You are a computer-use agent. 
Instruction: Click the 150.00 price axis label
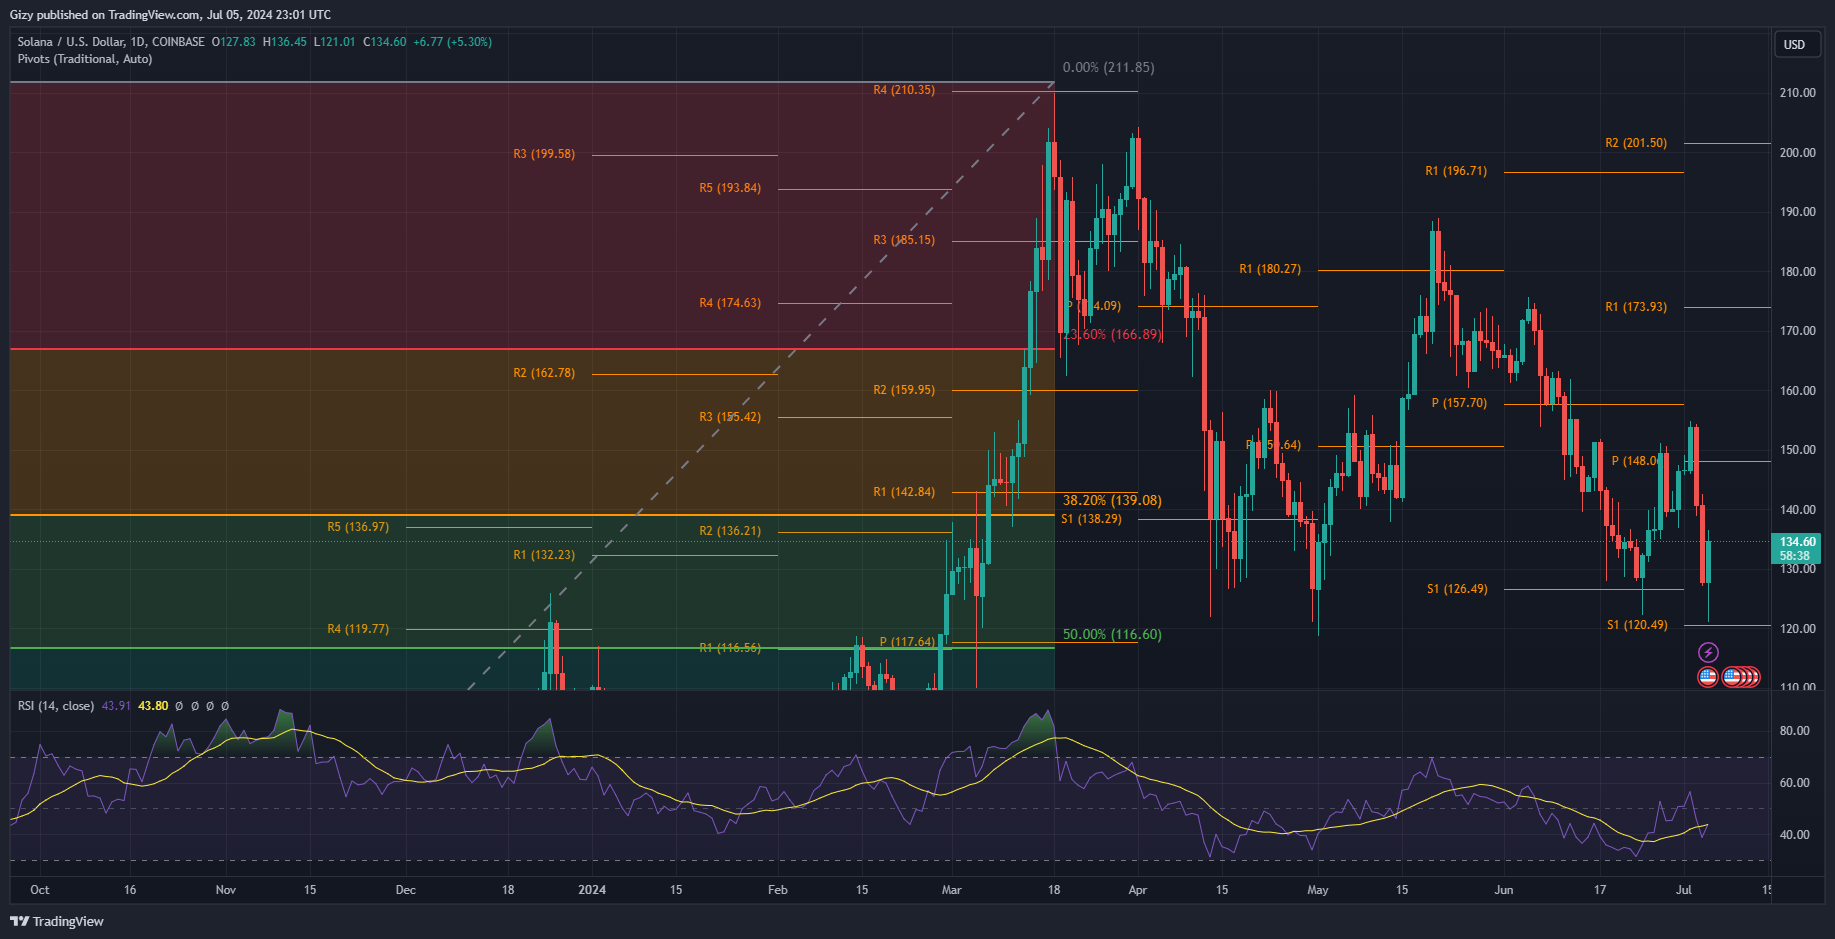point(1797,450)
